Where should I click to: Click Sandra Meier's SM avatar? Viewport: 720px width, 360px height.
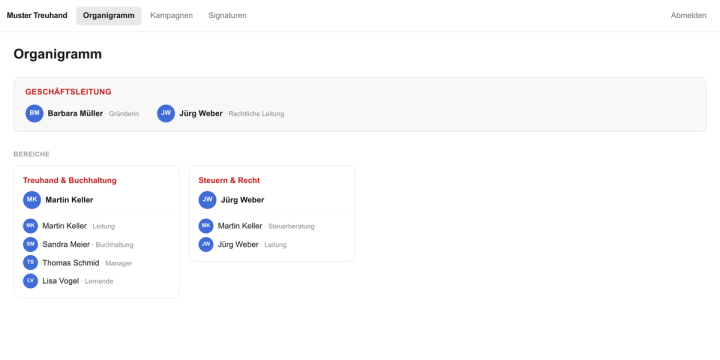(30, 244)
